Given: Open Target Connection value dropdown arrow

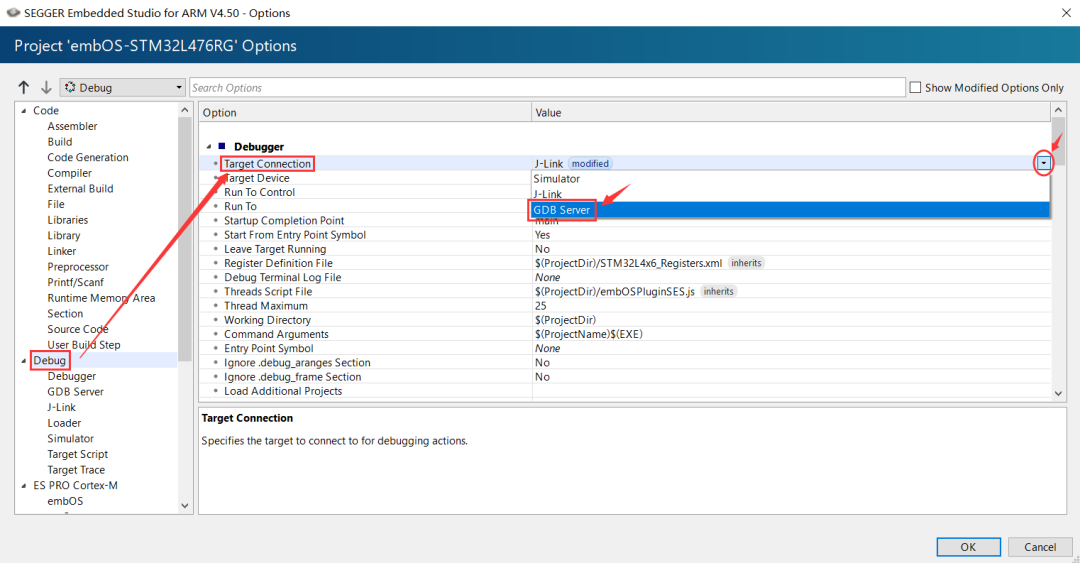Looking at the screenshot, I should click(1043, 163).
